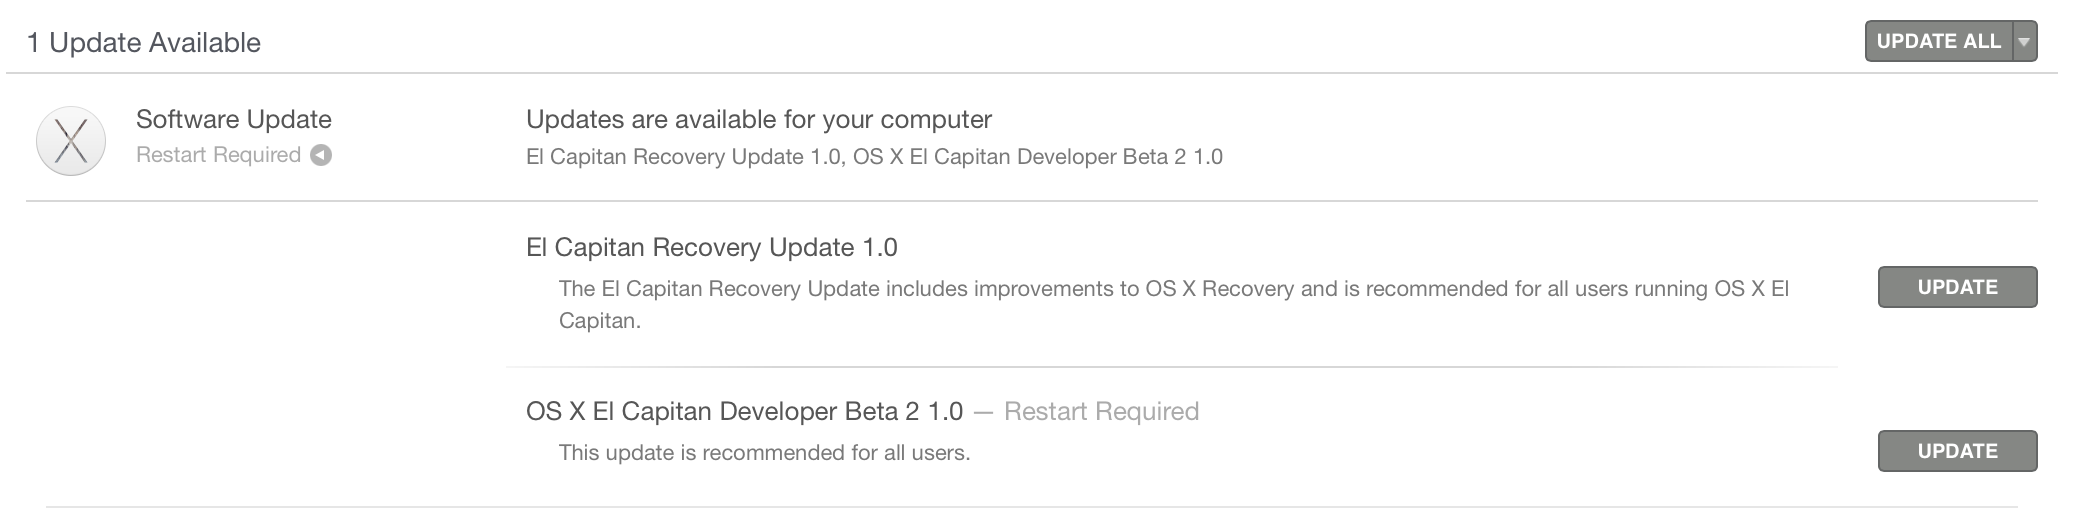Click the divider under the '1 Update Available' header
This screenshot has width=2074, height=510.
(x=1032, y=73)
